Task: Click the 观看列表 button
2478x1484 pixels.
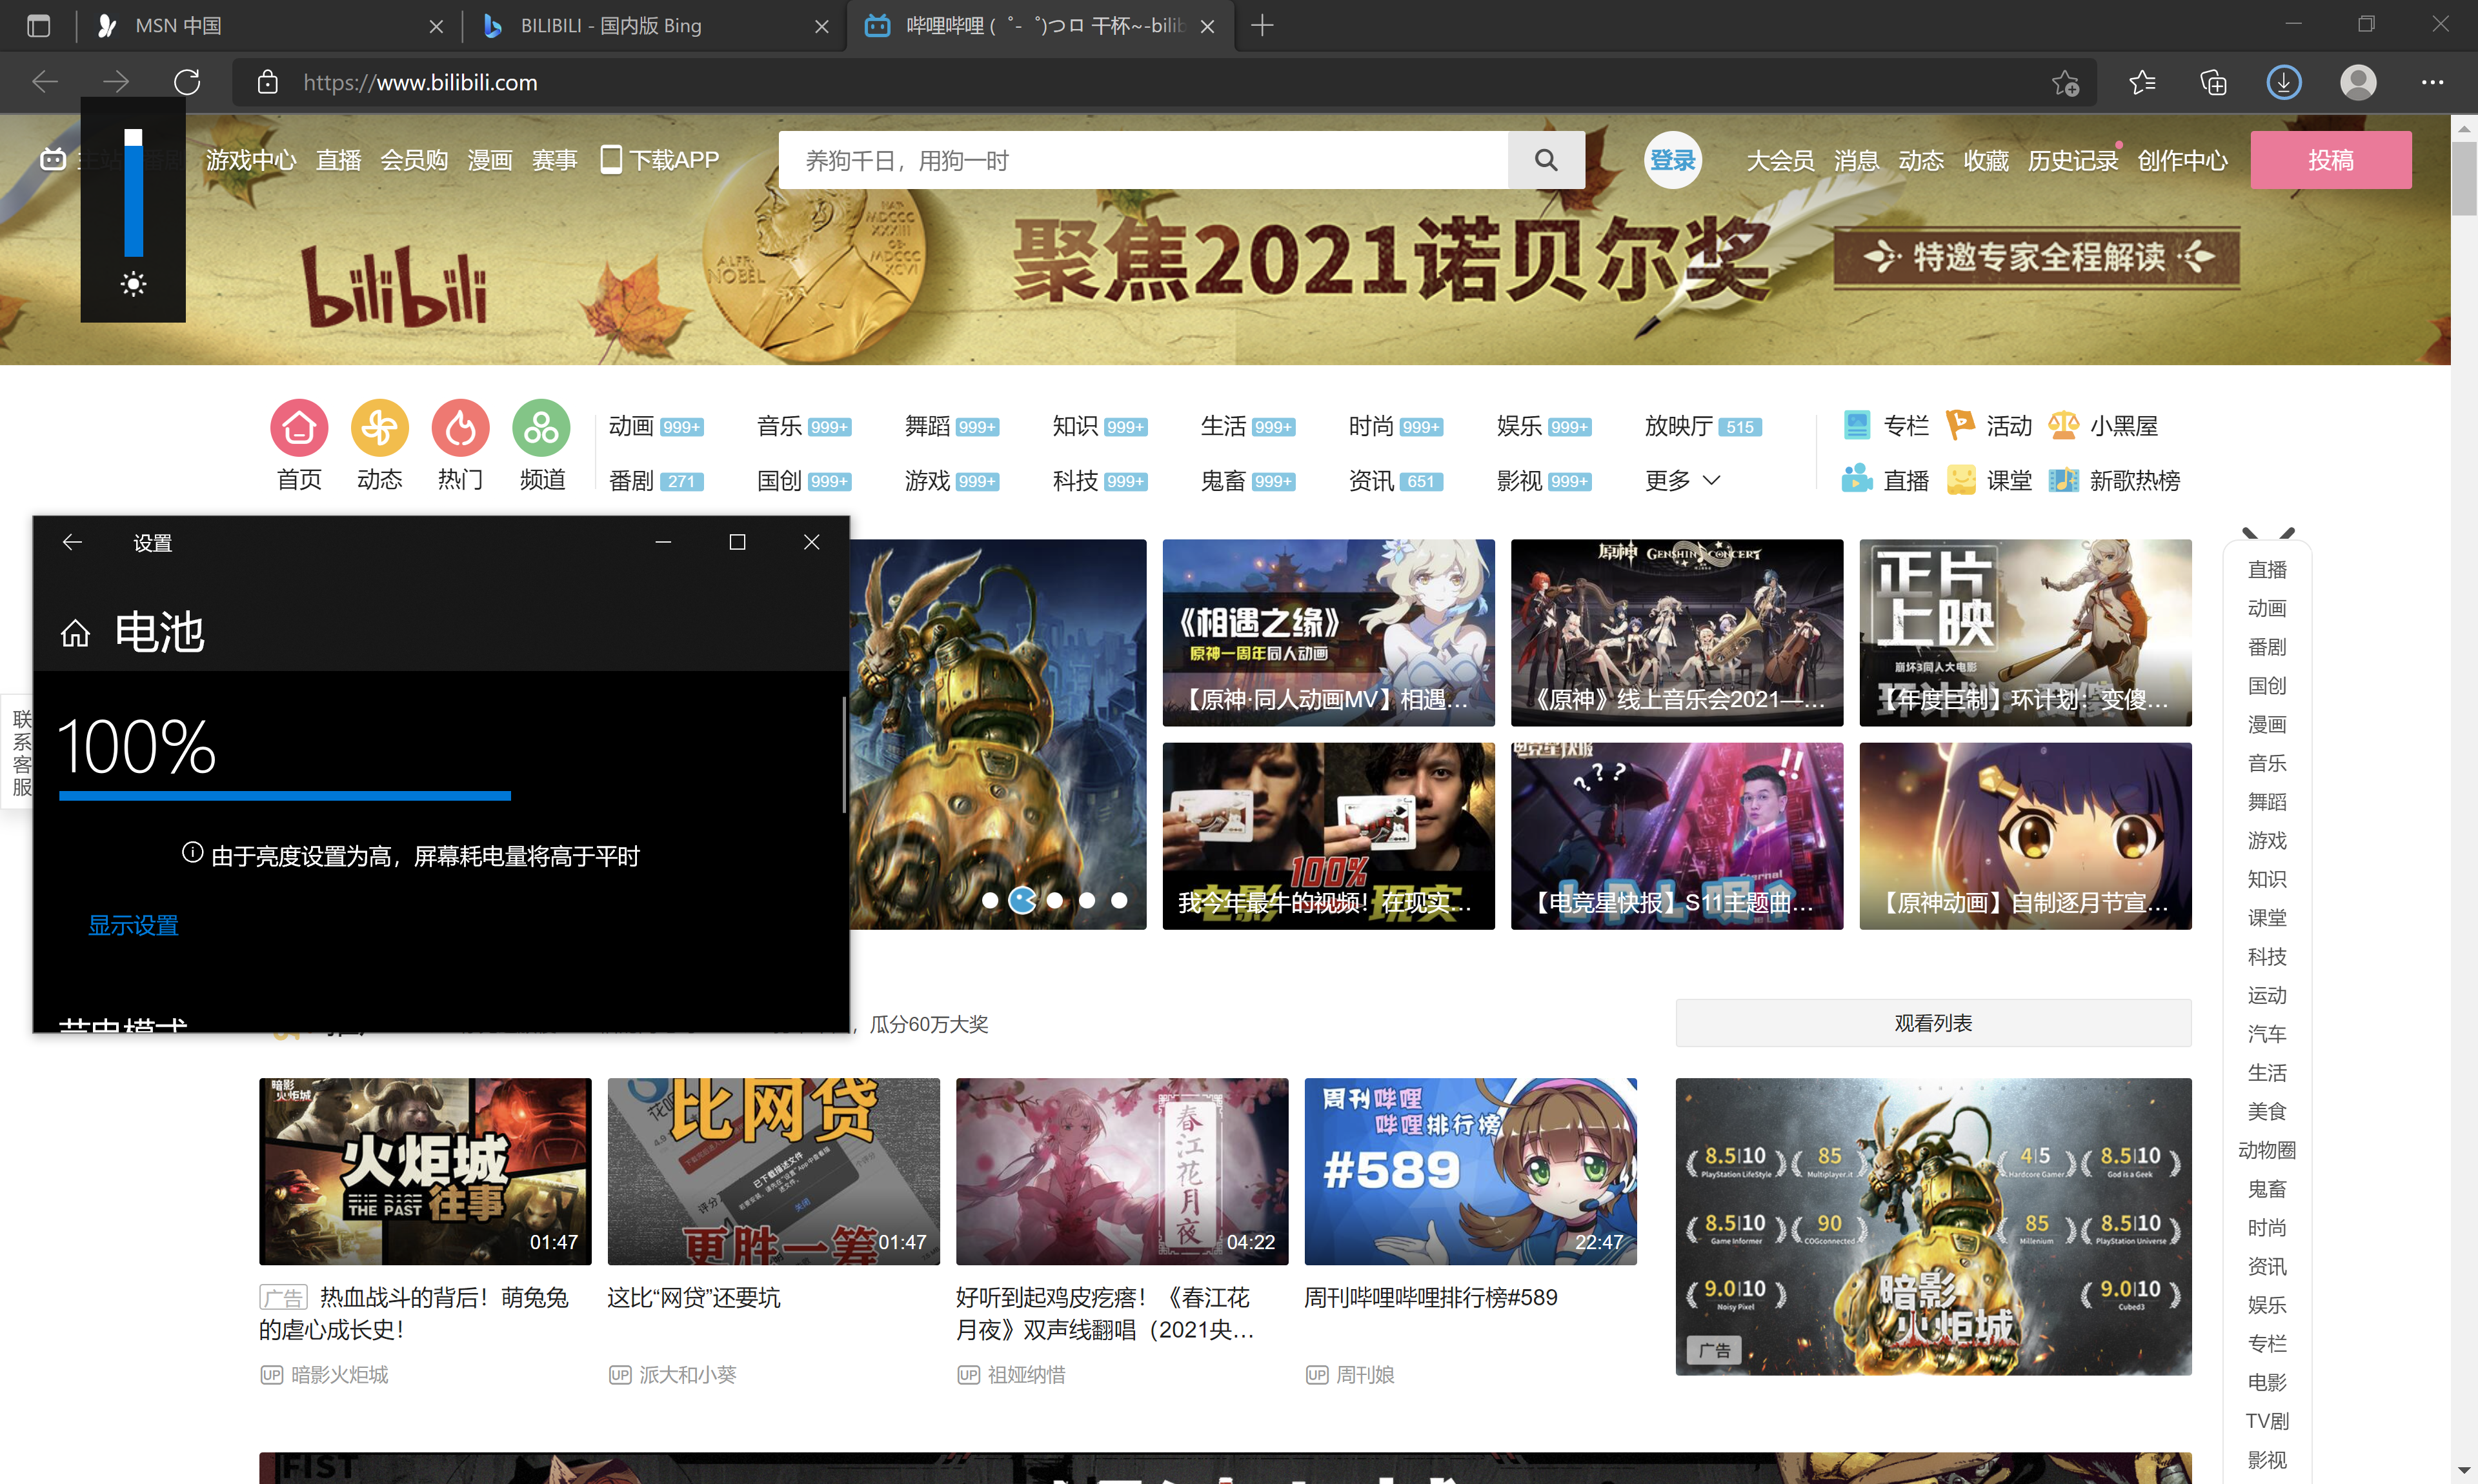Action: [1933, 1023]
